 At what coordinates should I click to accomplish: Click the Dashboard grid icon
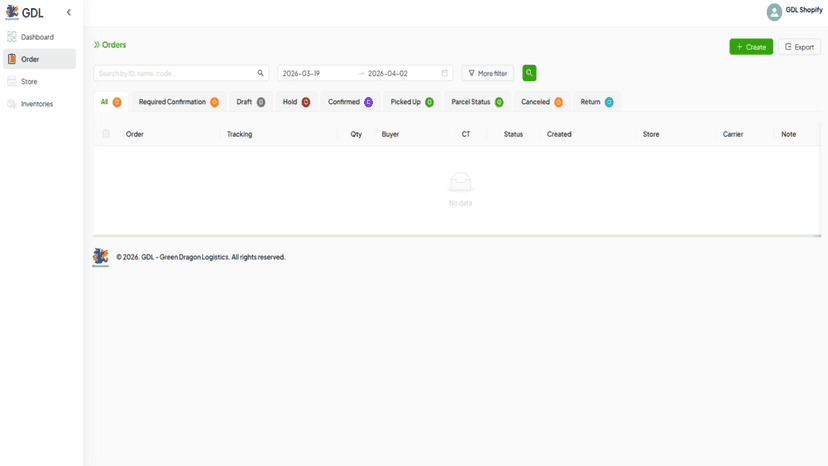pyautogui.click(x=12, y=37)
